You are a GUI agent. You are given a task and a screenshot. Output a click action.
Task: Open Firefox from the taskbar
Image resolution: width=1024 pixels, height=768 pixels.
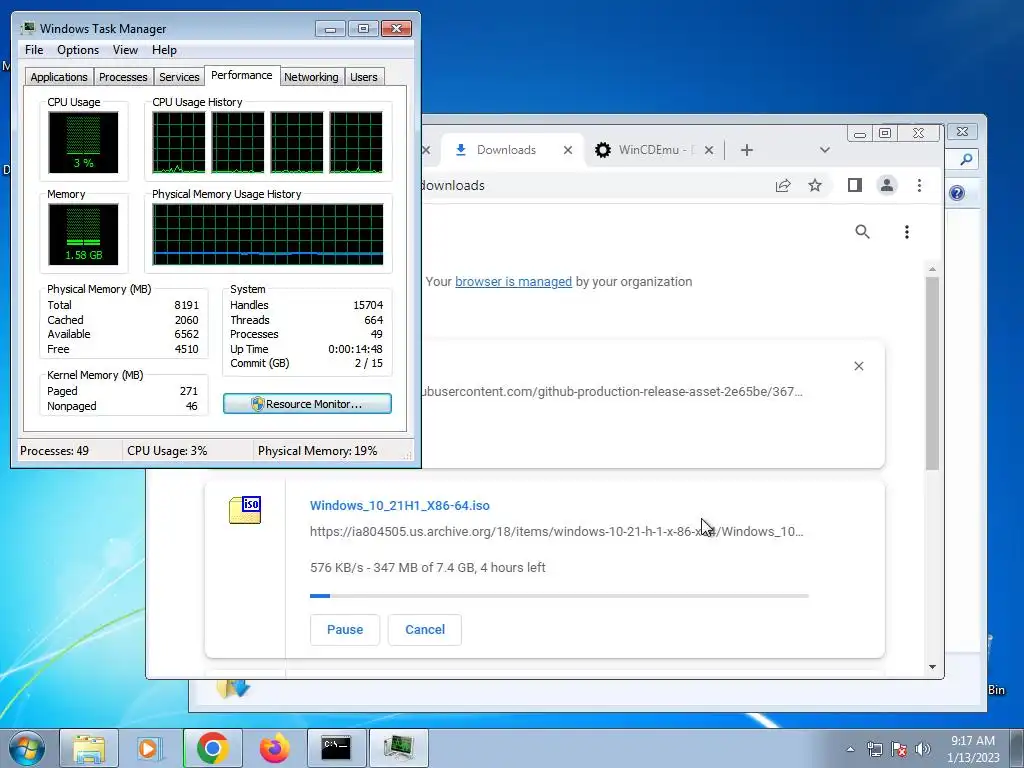(274, 748)
